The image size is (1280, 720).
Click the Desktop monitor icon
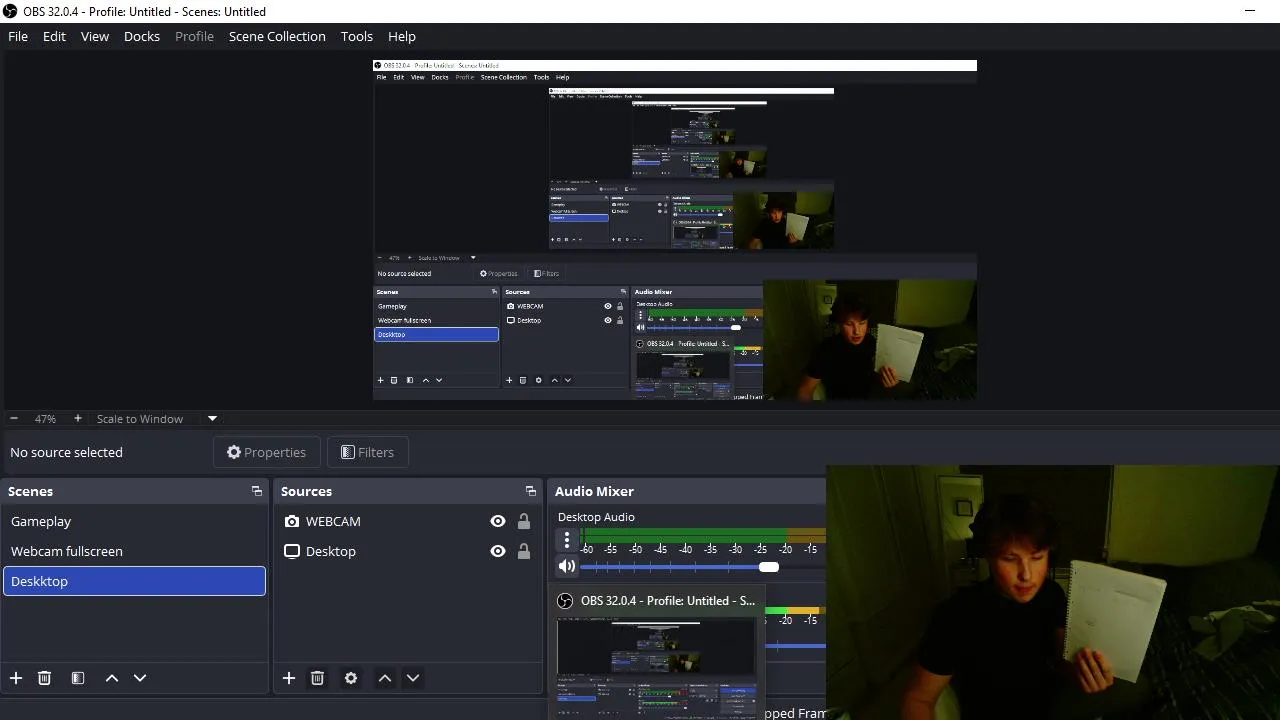coord(292,551)
